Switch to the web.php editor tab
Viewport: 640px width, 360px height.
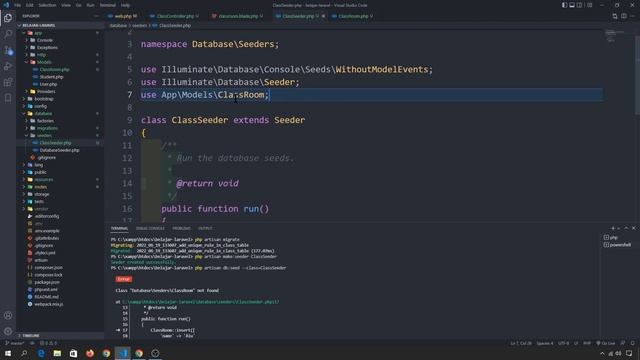[123, 16]
